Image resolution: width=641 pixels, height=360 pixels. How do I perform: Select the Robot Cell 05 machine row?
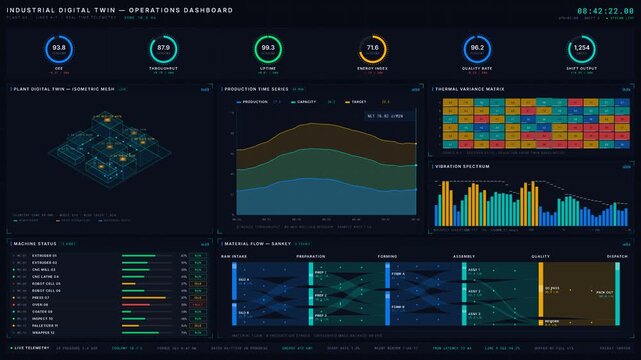[109, 284]
